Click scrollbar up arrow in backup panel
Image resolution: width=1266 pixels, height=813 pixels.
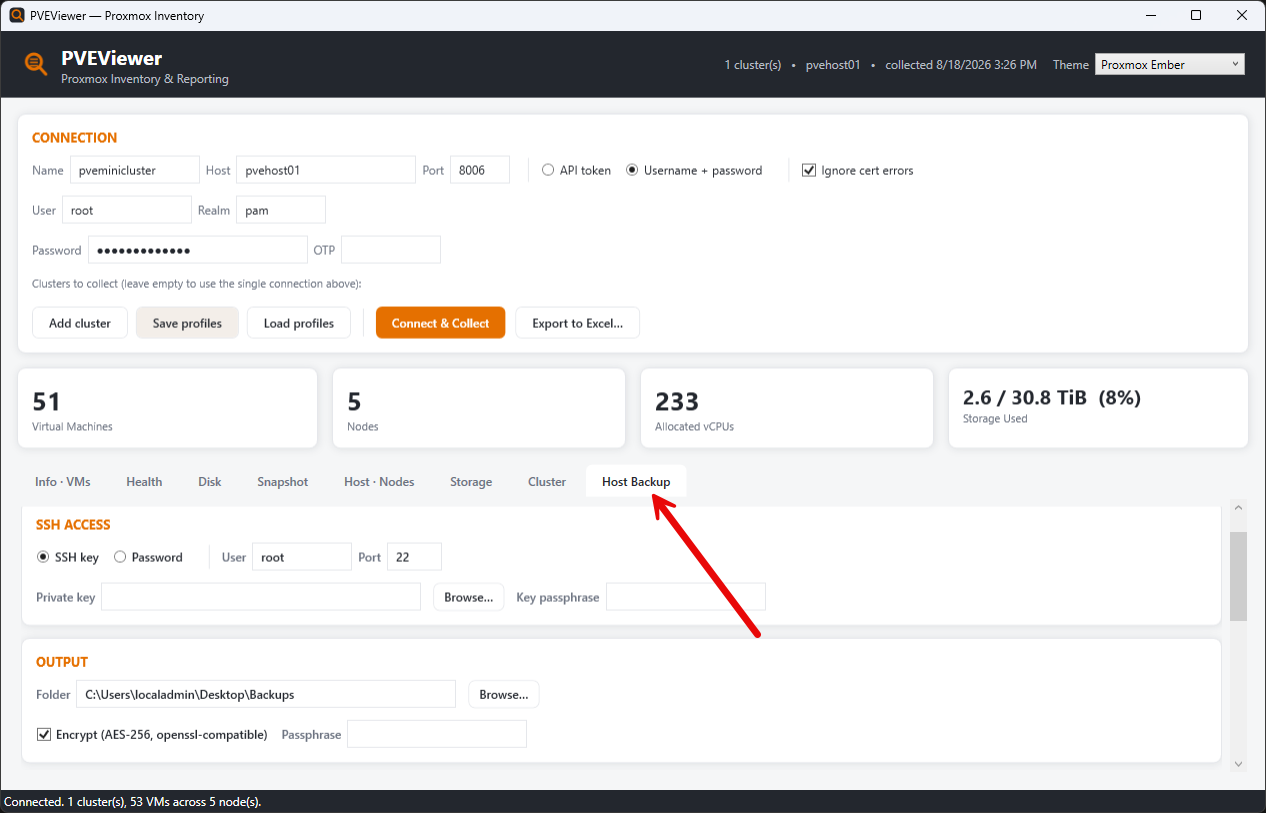tap(1238, 509)
